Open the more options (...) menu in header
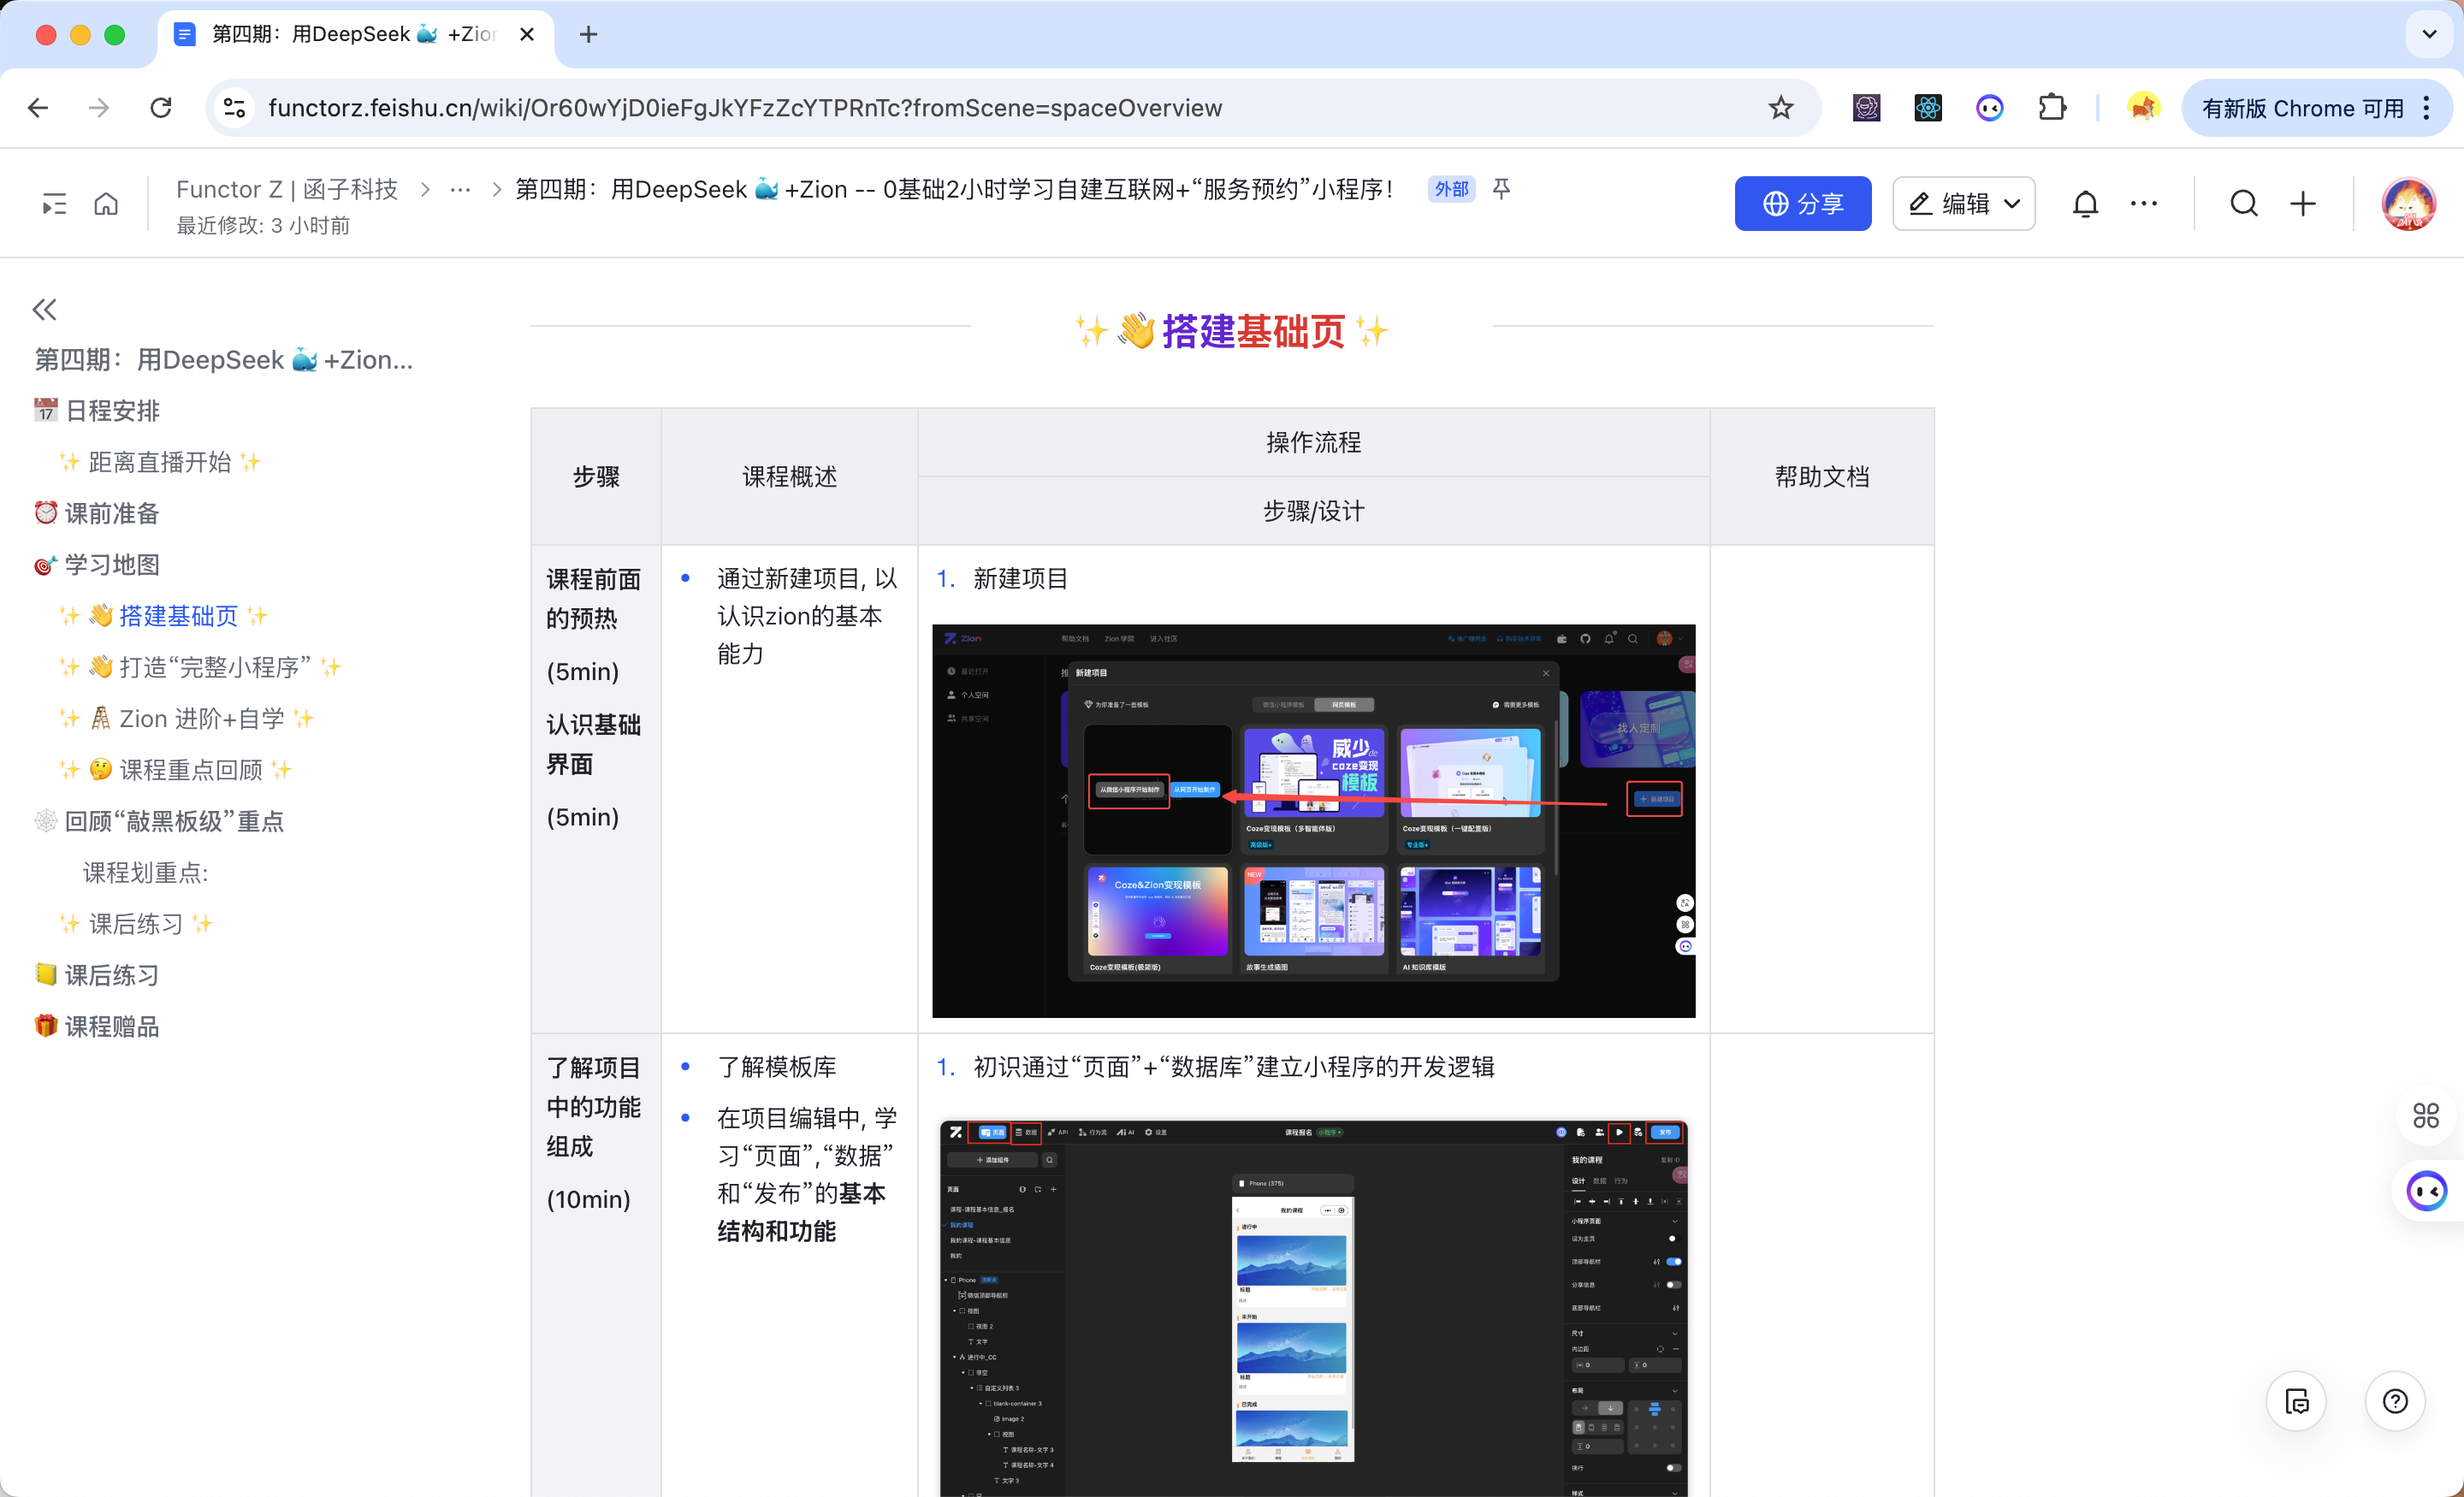Viewport: 2464px width, 1497px height. coord(2144,203)
